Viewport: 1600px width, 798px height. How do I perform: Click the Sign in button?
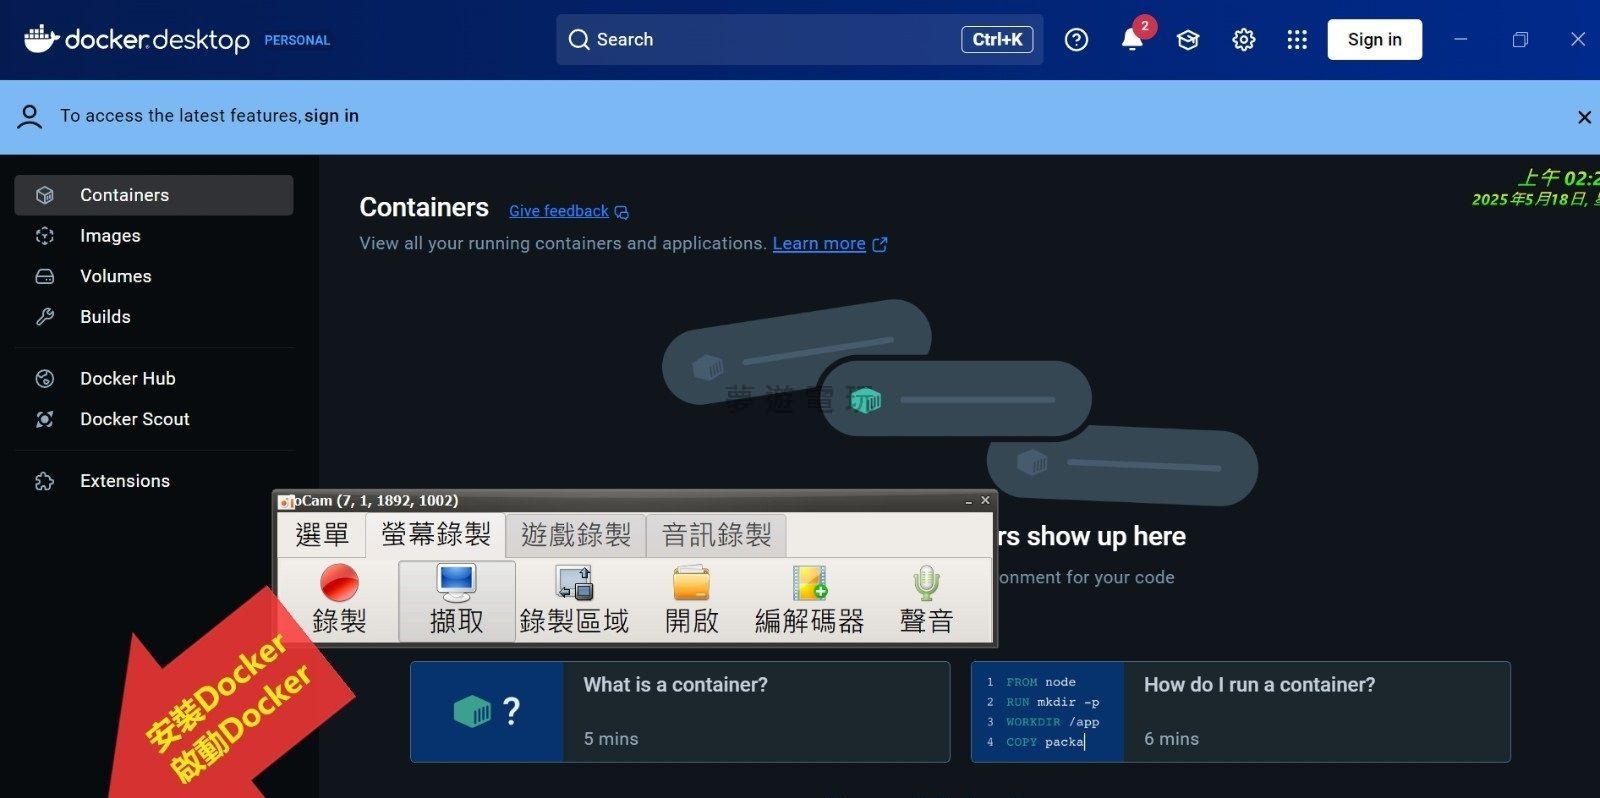(1374, 40)
